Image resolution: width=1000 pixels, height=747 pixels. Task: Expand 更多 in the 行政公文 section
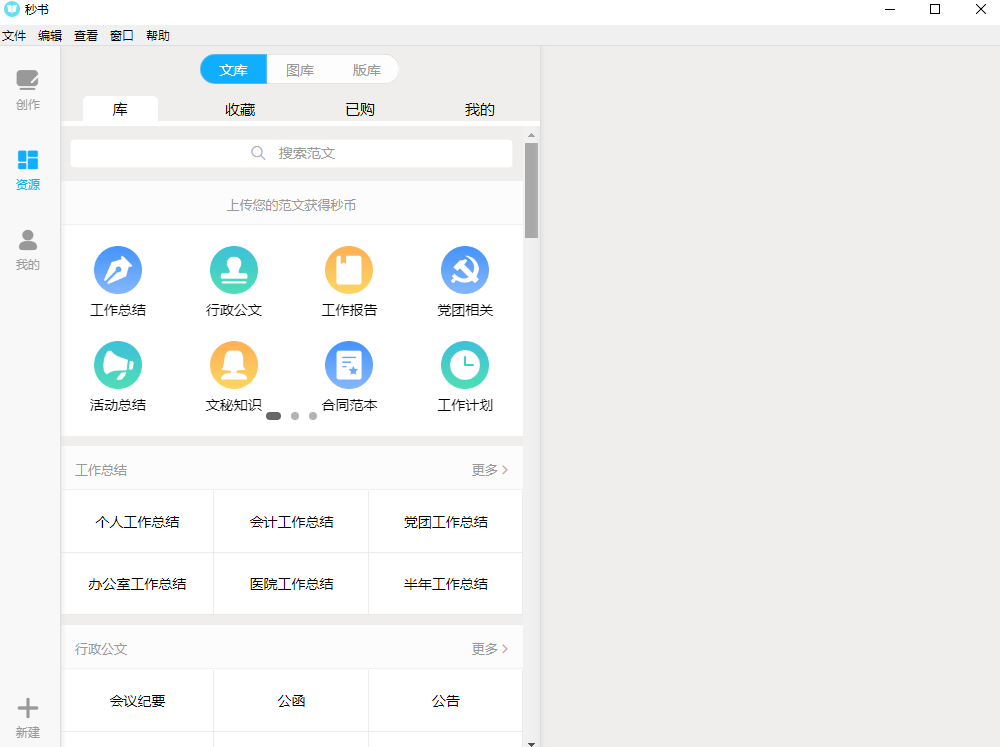tap(489, 649)
